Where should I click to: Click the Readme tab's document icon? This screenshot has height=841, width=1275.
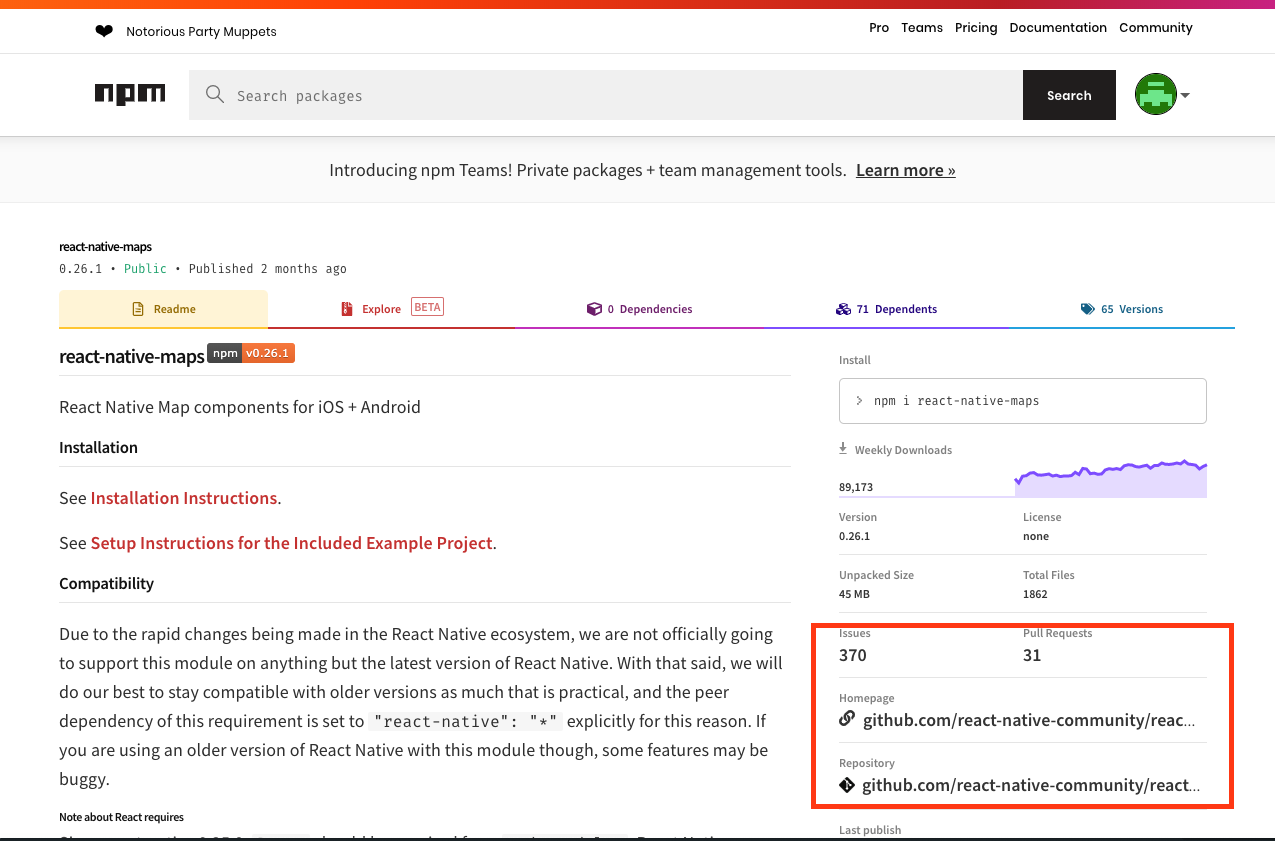tap(138, 309)
